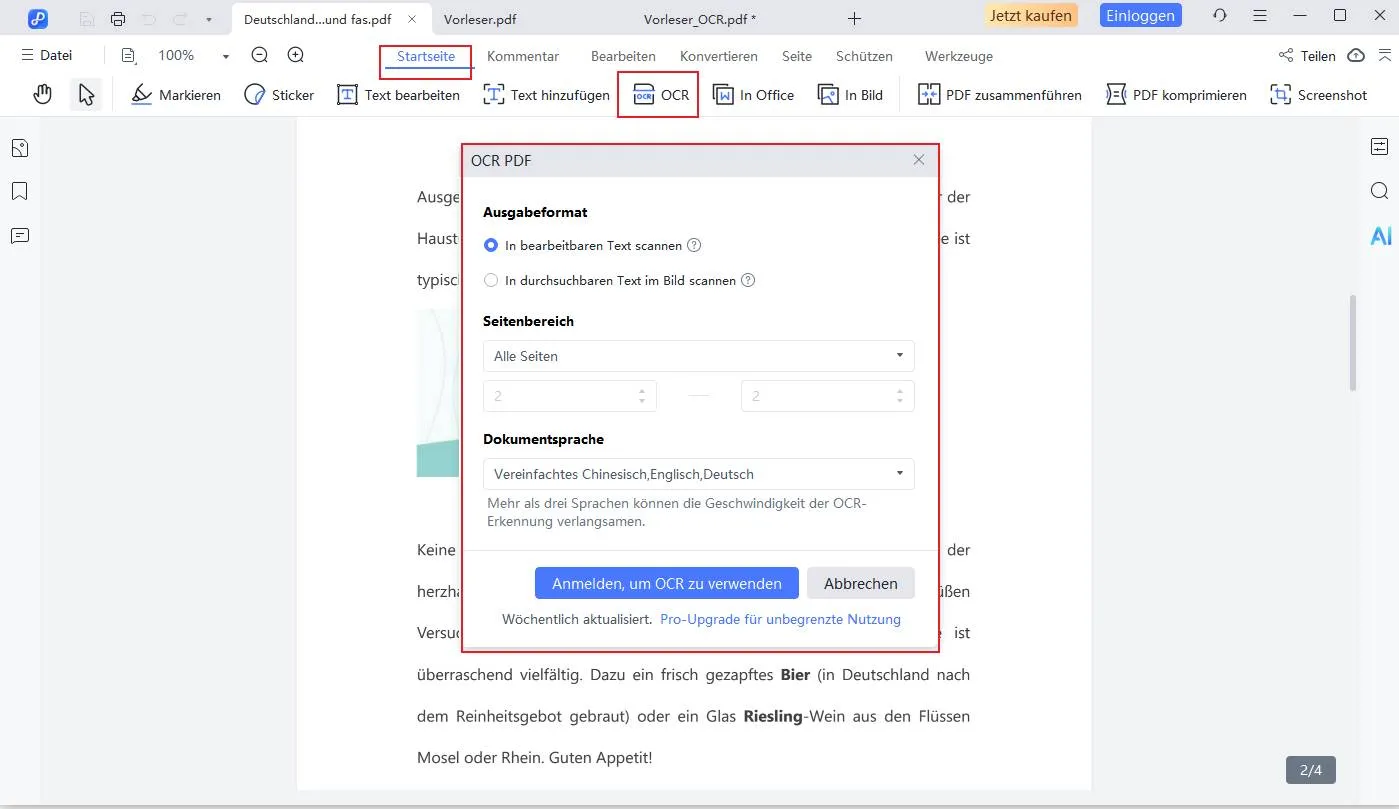Click the undo arrow
The height and width of the screenshot is (809, 1399).
149,18
